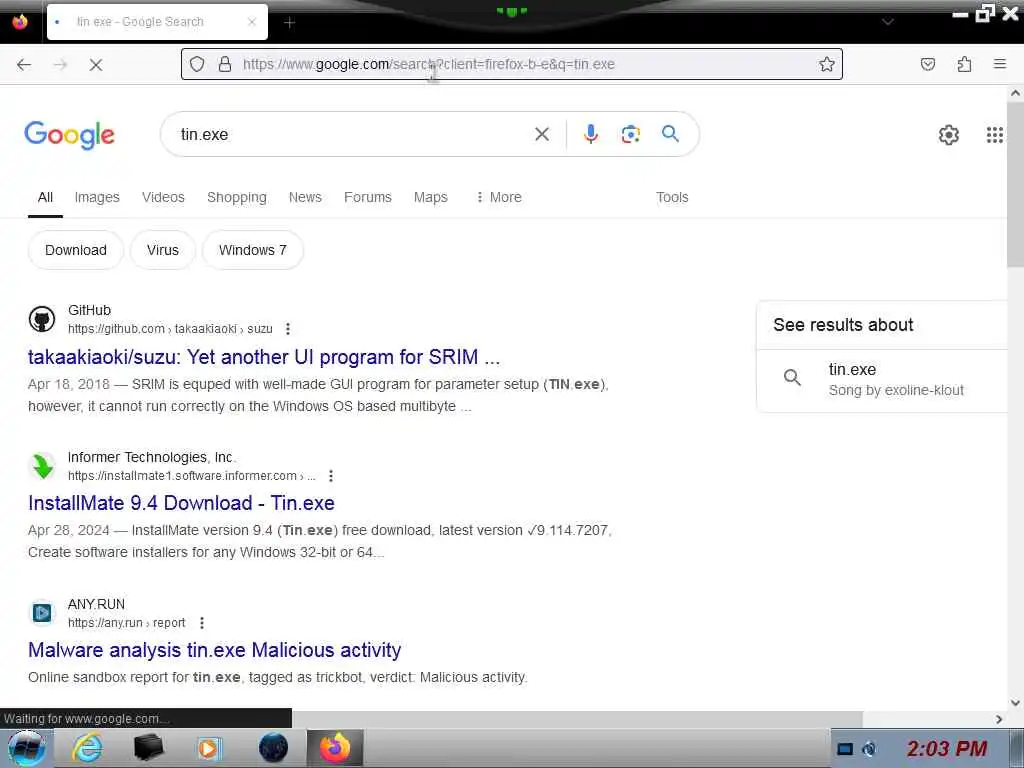Open the volume speaker tray icon

pyautogui.click(x=869, y=749)
